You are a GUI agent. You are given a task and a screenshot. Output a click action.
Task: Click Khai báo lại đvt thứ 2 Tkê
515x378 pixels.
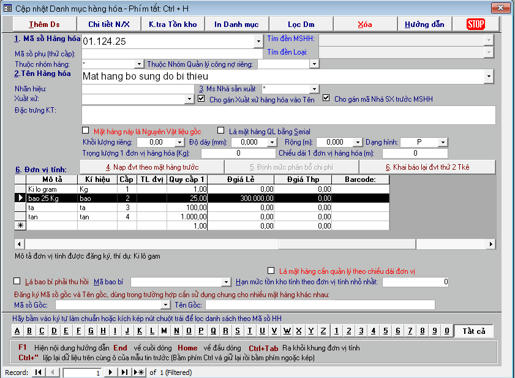[x=427, y=167]
